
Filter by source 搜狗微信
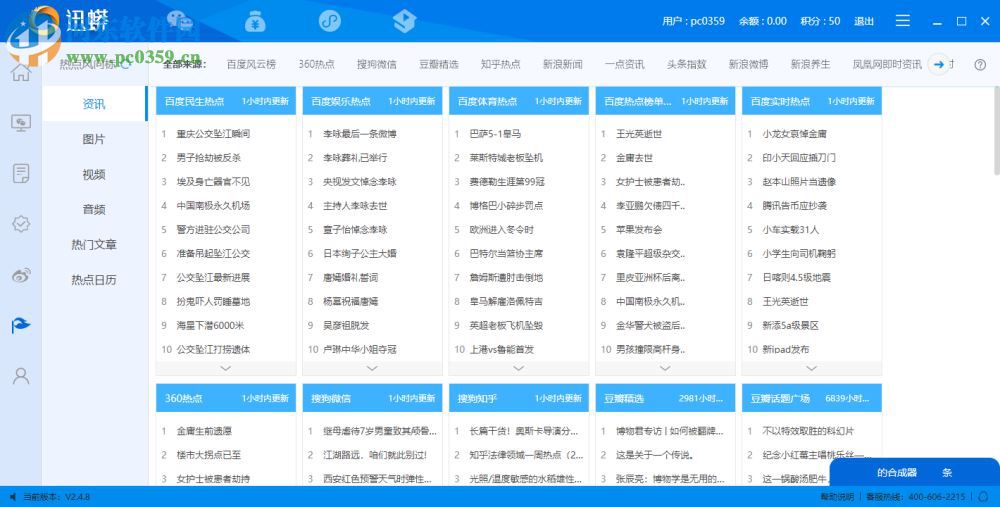pos(376,64)
